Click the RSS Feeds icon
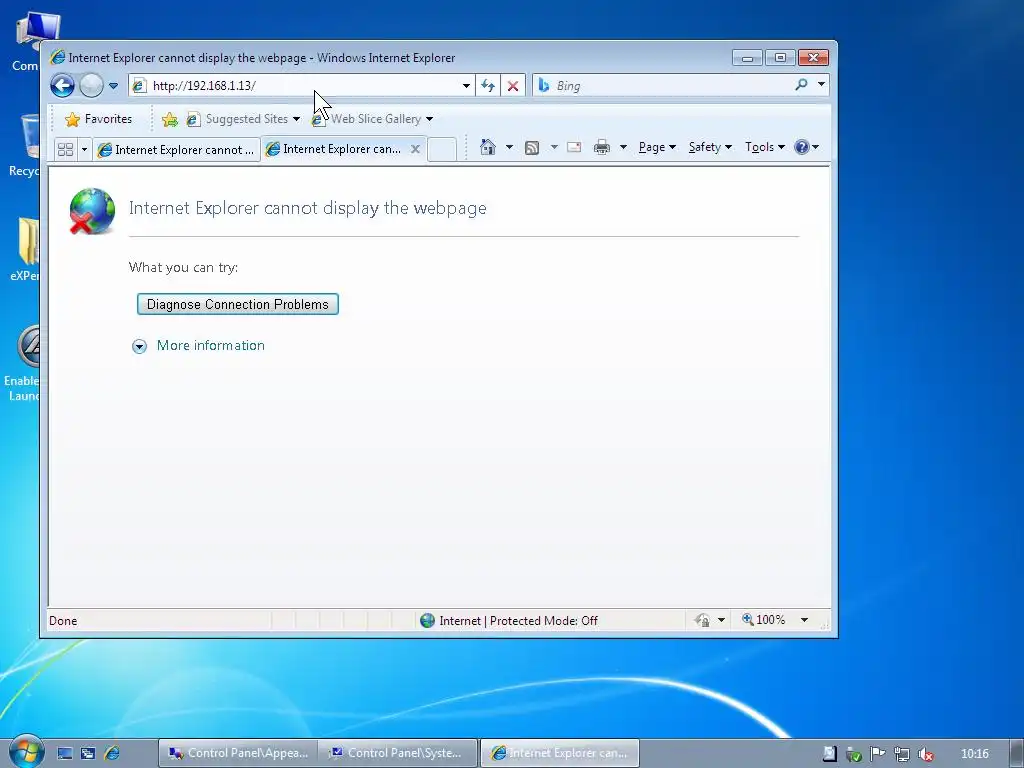This screenshot has width=1024, height=768. [x=532, y=148]
